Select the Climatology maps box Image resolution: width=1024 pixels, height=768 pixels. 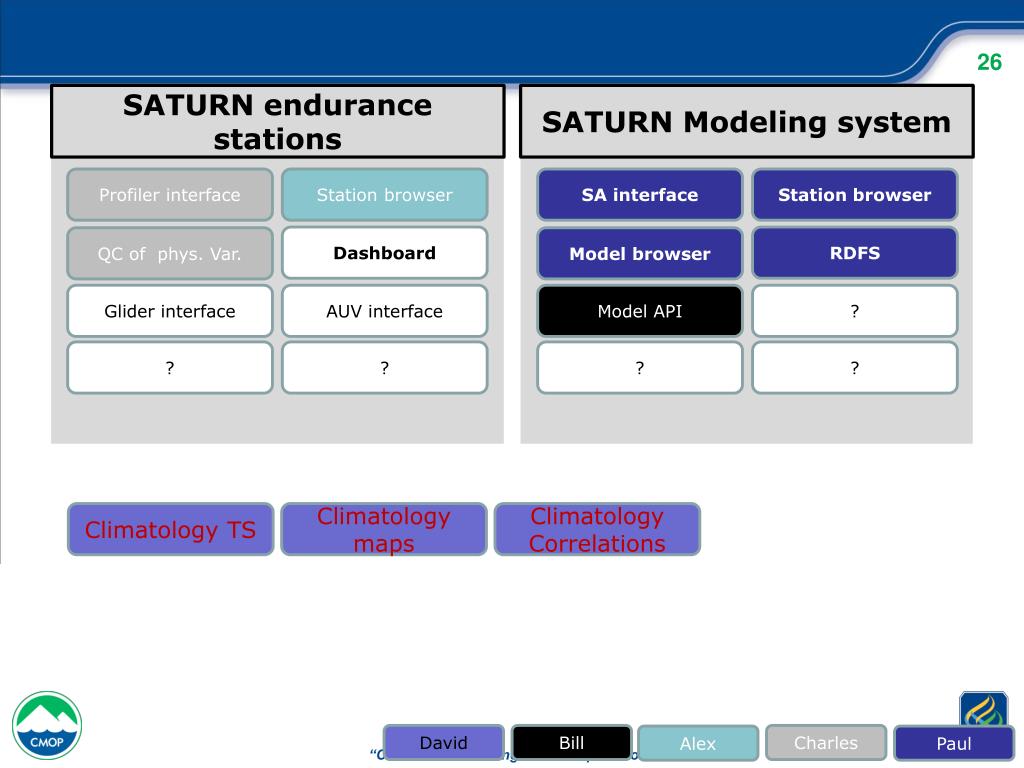pos(384,530)
